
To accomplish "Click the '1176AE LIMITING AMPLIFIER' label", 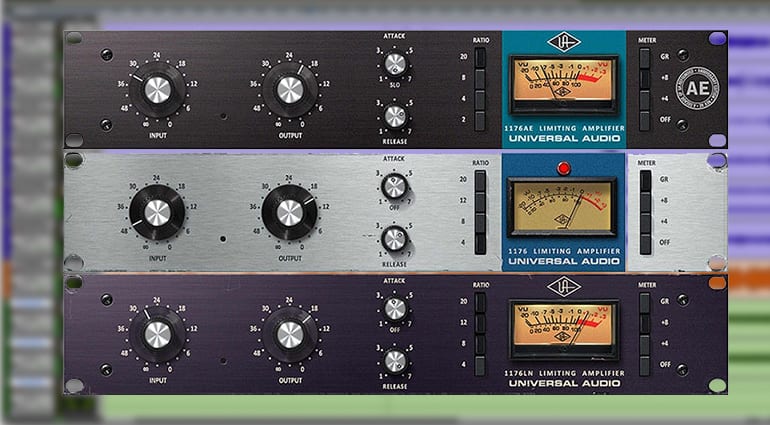I will click(x=564, y=128).
